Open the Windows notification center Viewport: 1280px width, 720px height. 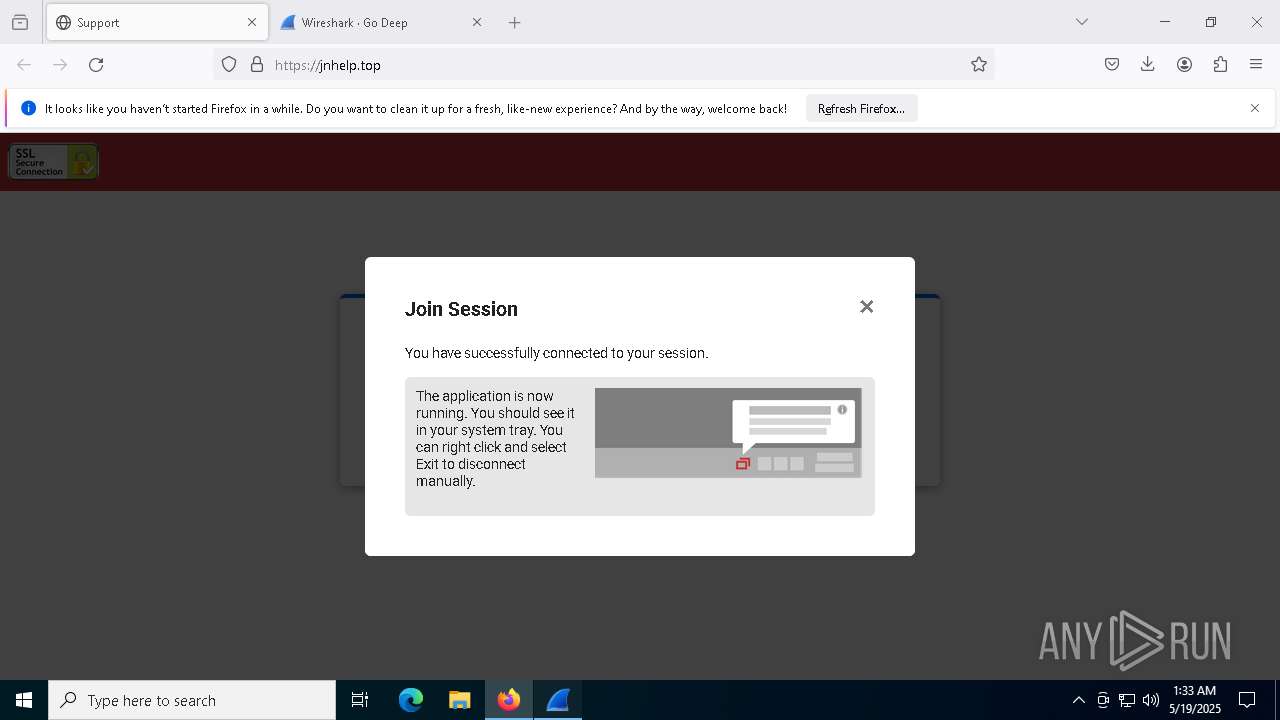(1247, 700)
